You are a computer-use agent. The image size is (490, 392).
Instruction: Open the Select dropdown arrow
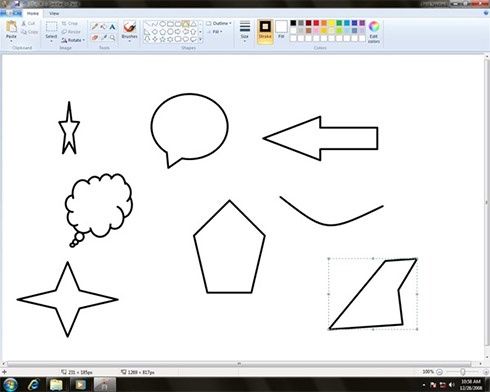pos(51,41)
